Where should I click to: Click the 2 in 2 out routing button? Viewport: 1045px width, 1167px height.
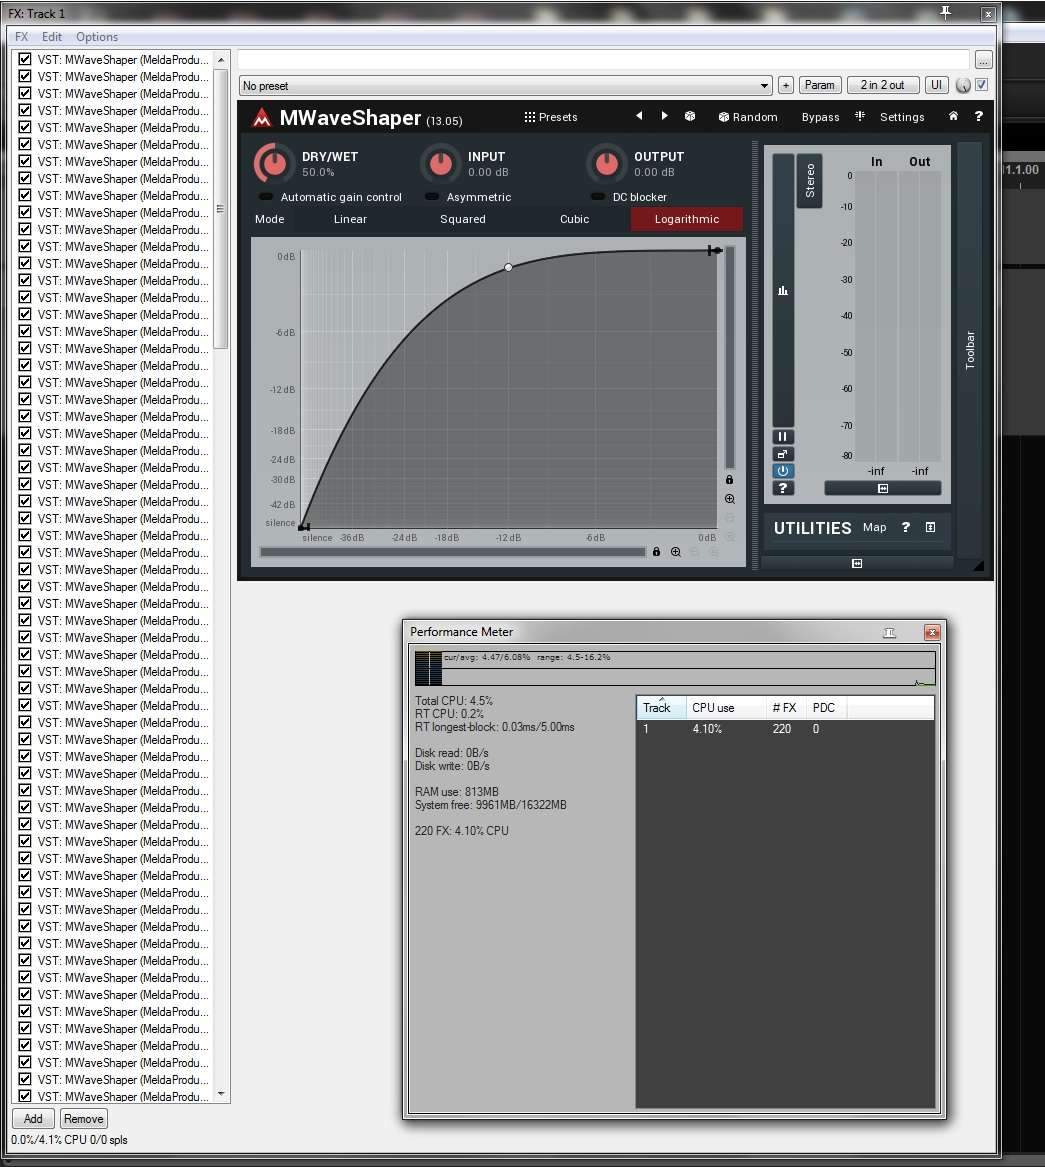[x=883, y=86]
